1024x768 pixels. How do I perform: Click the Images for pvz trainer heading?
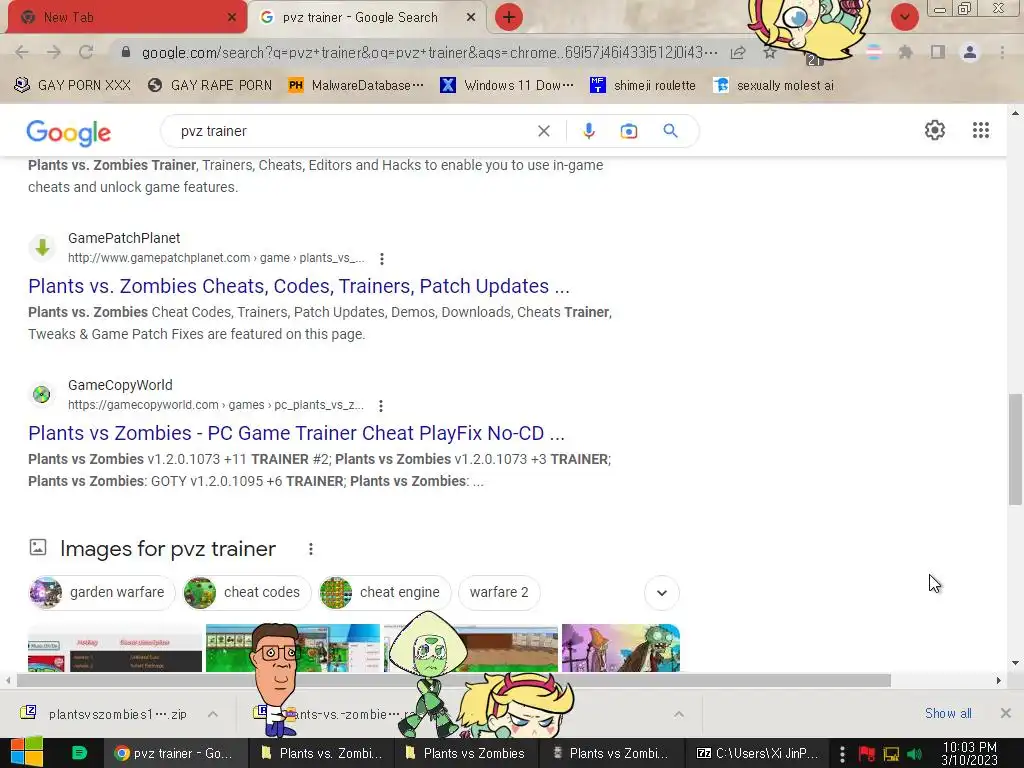click(x=168, y=549)
